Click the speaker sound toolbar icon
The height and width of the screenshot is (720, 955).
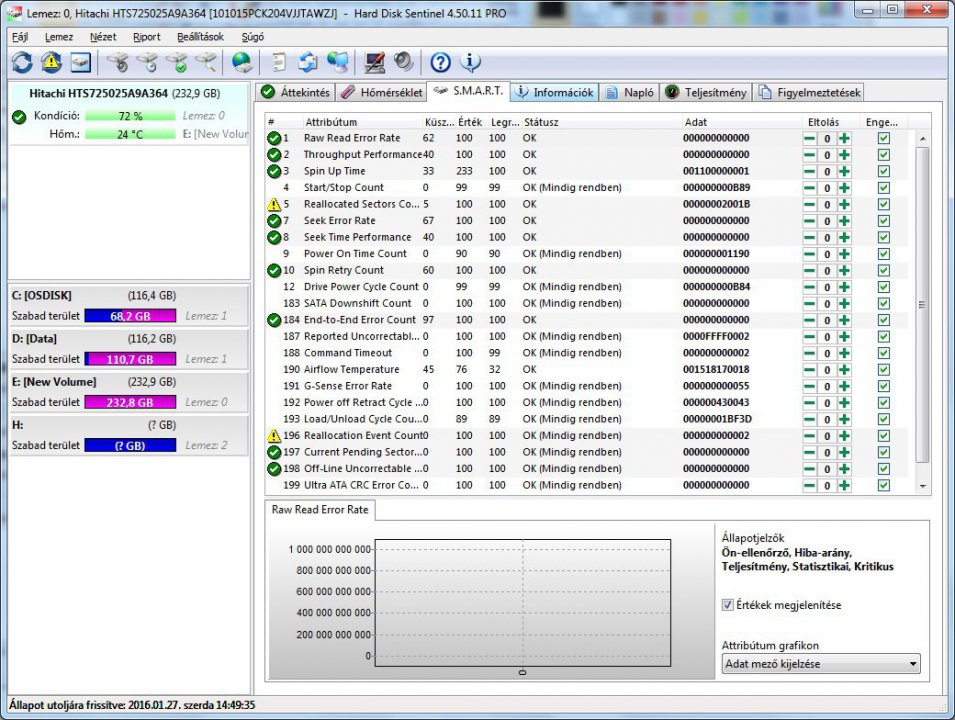coord(403,62)
